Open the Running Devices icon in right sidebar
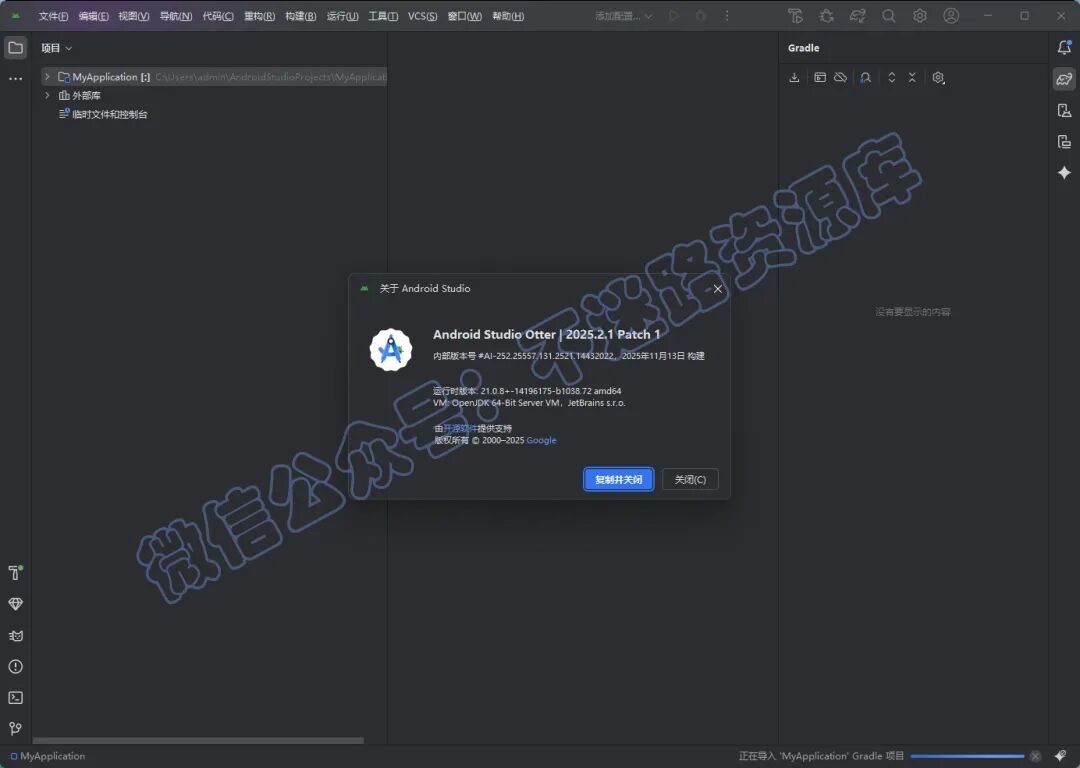The height and width of the screenshot is (768, 1080). click(1064, 141)
